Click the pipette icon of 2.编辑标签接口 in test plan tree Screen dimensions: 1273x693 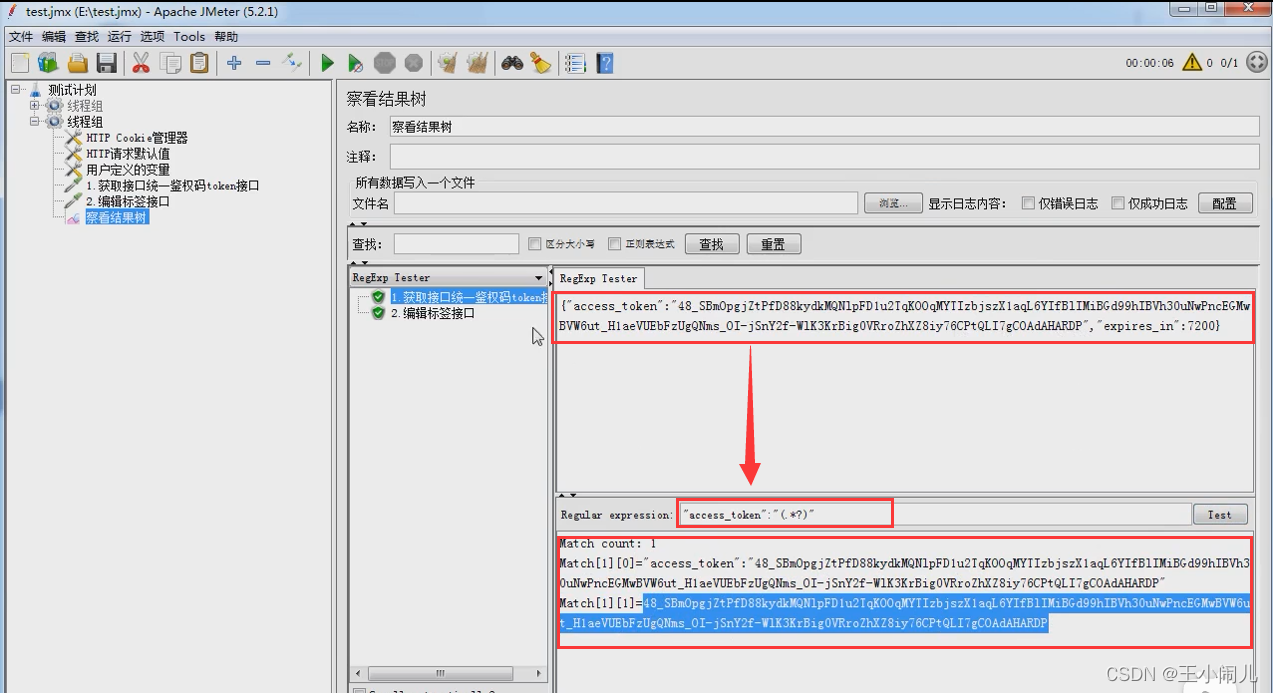click(74, 202)
